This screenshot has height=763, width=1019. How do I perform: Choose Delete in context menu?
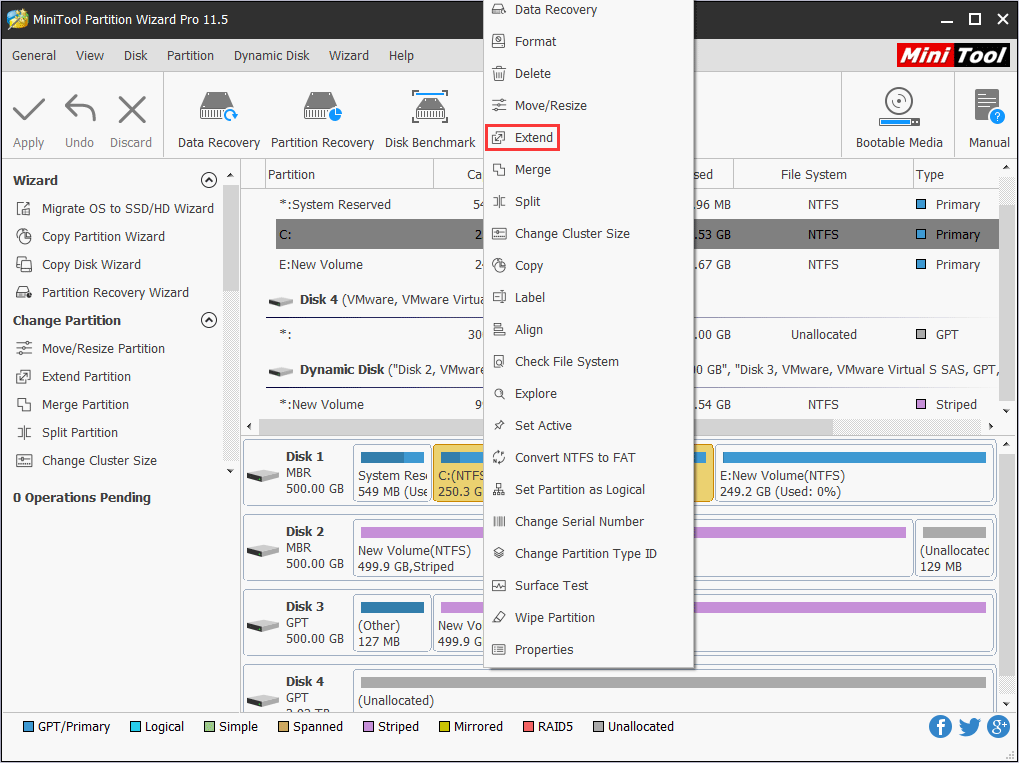pyautogui.click(x=588, y=73)
